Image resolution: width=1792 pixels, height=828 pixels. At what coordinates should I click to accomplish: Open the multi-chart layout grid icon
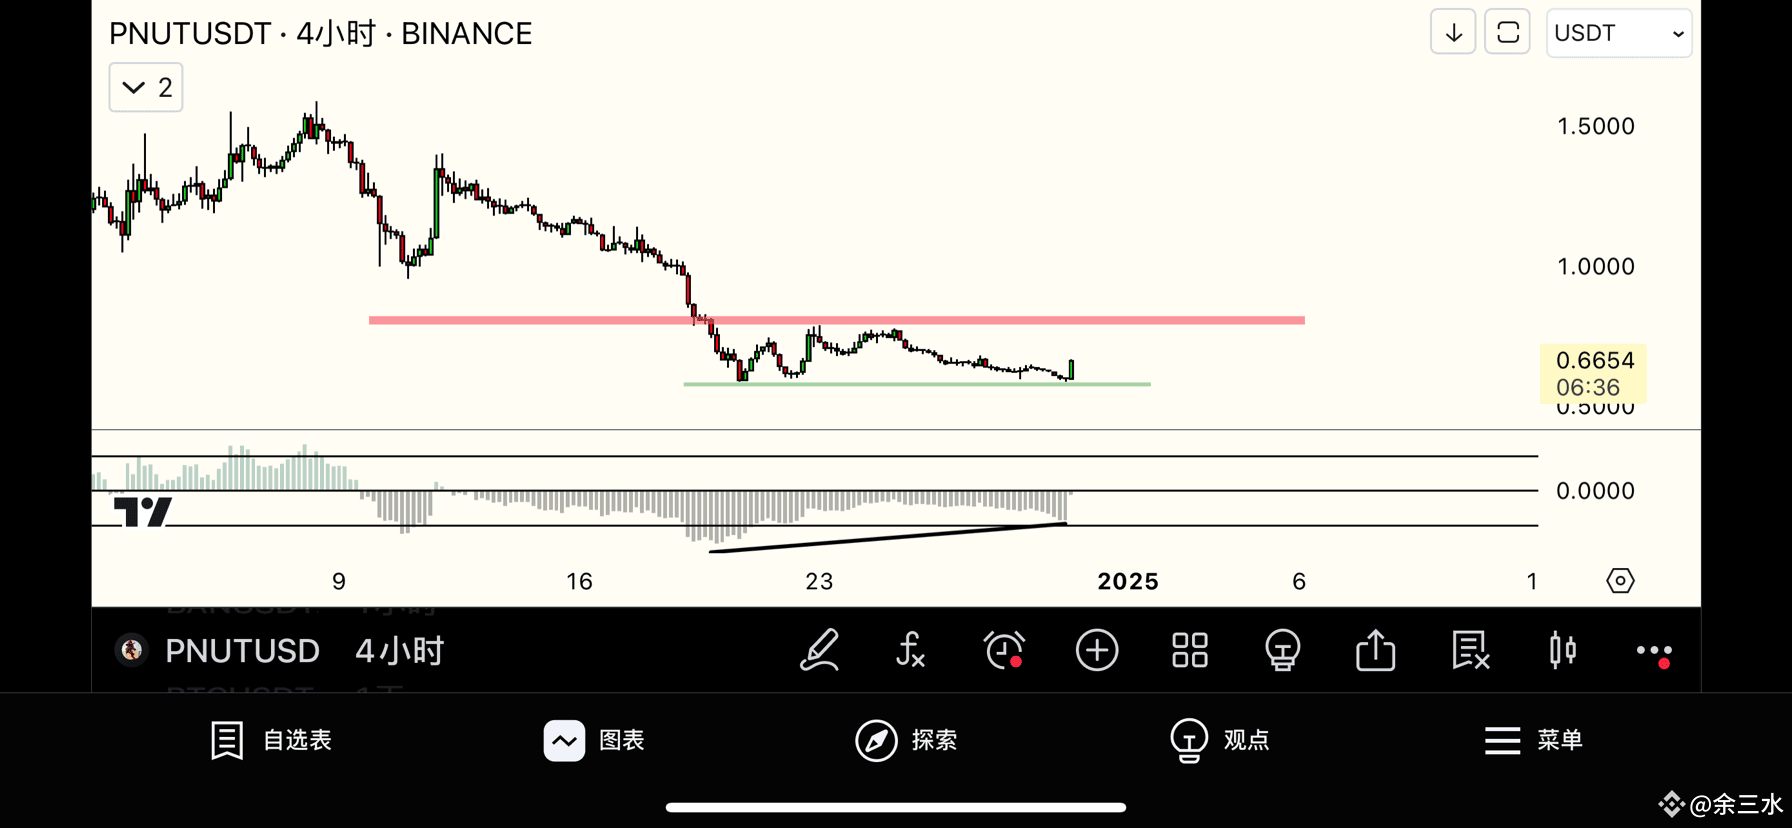tap(1189, 650)
